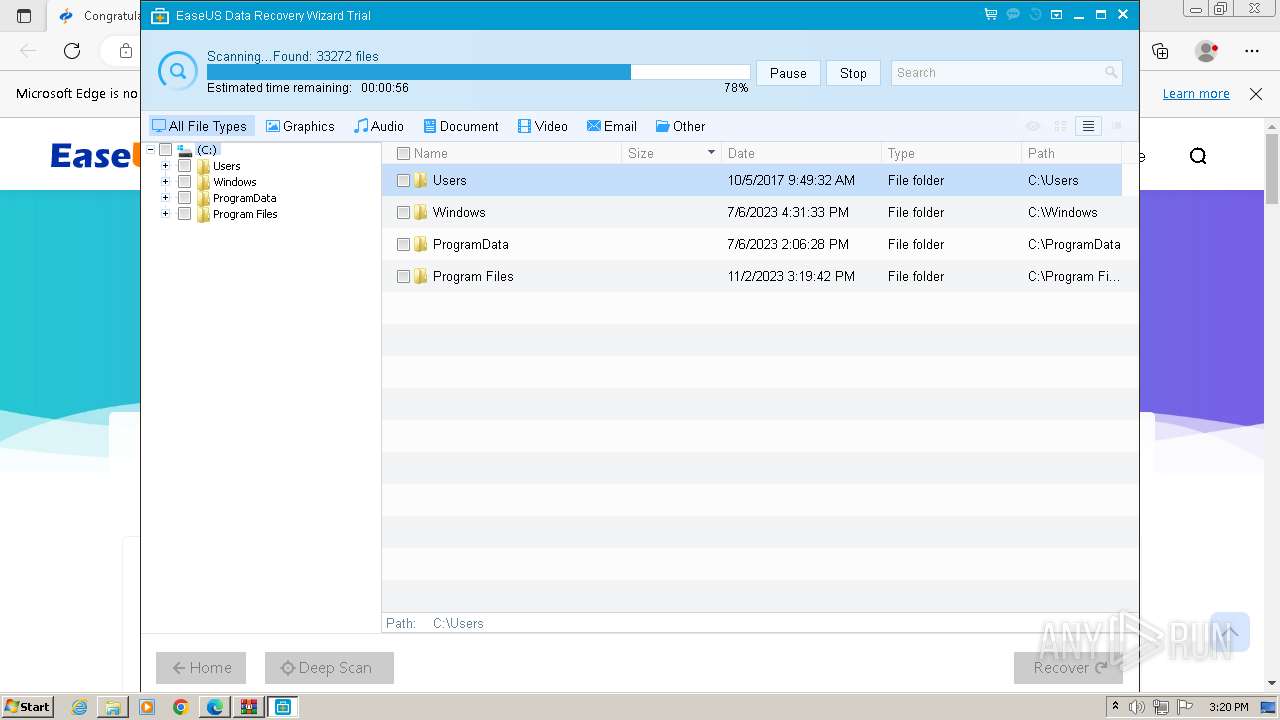Open the network tray icon

pyautogui.click(x=1161, y=707)
